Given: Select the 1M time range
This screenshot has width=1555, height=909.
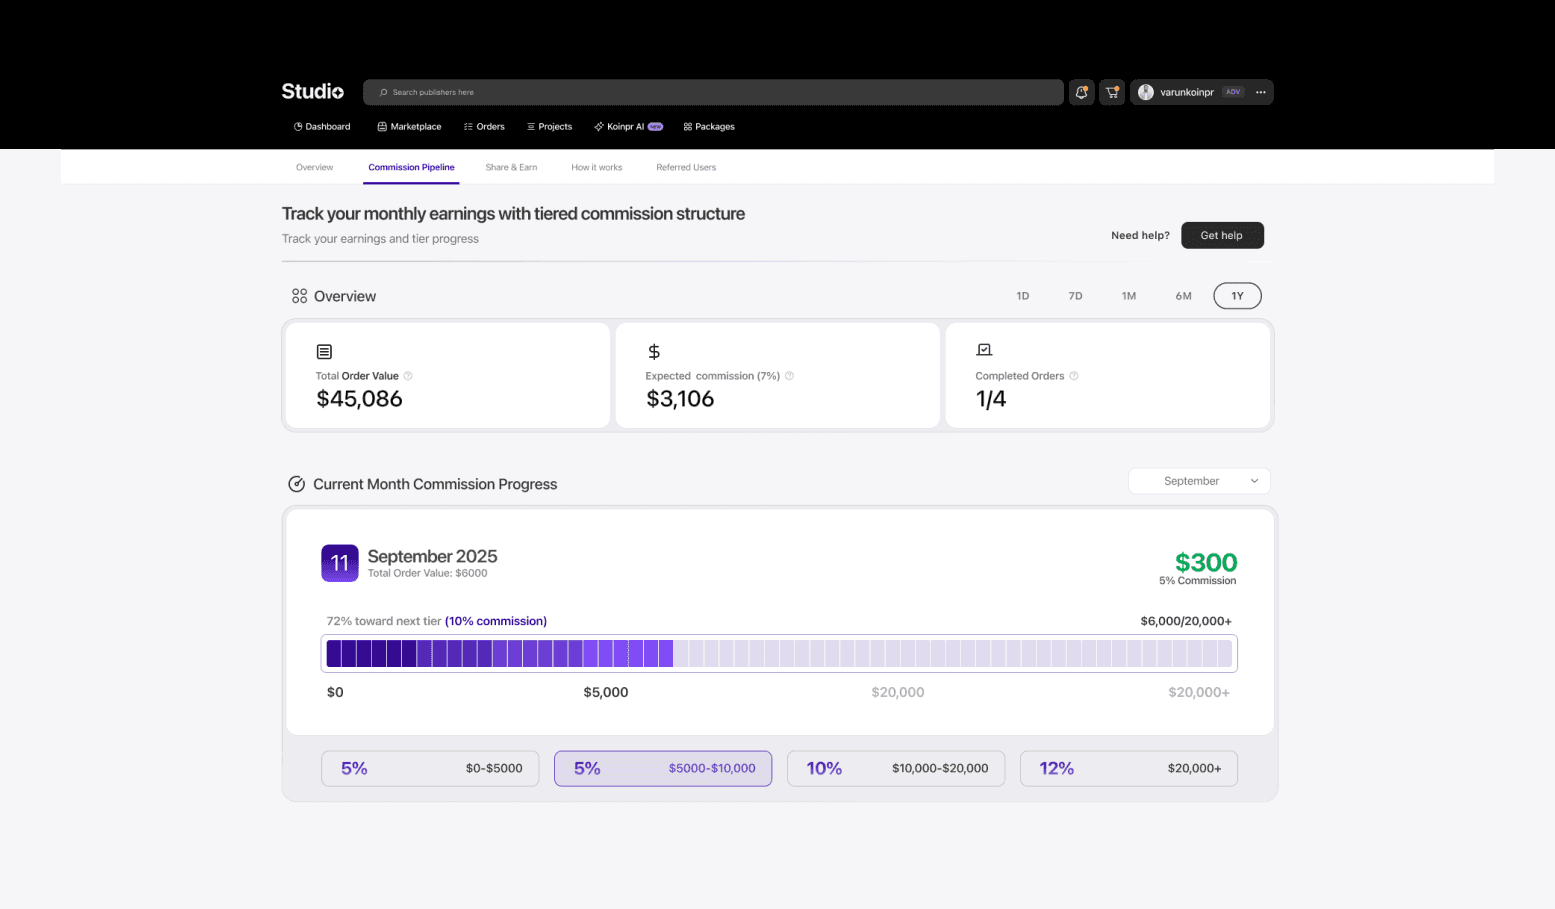Looking at the screenshot, I should (1129, 296).
